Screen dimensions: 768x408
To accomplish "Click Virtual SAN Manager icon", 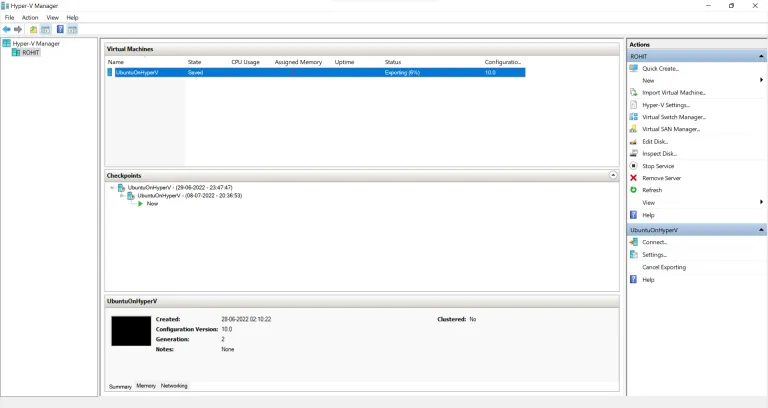I will pyautogui.click(x=633, y=129).
